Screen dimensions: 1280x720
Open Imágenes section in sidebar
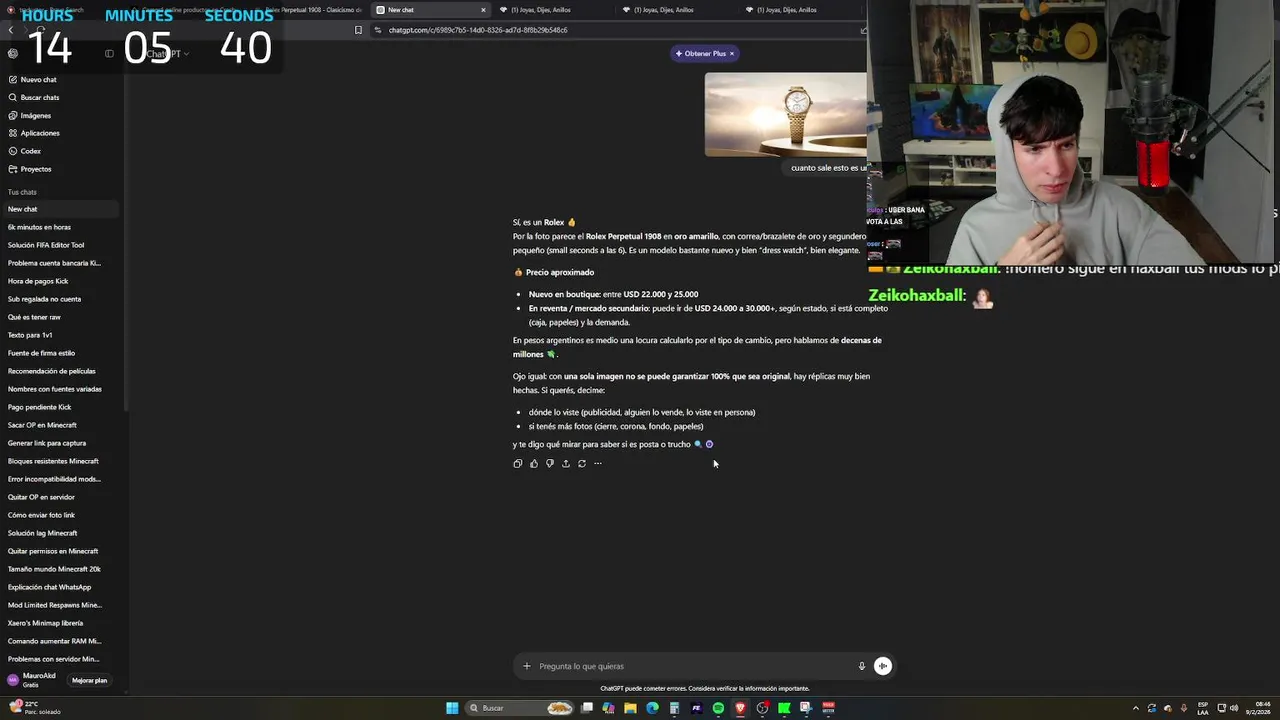[x=36, y=115]
